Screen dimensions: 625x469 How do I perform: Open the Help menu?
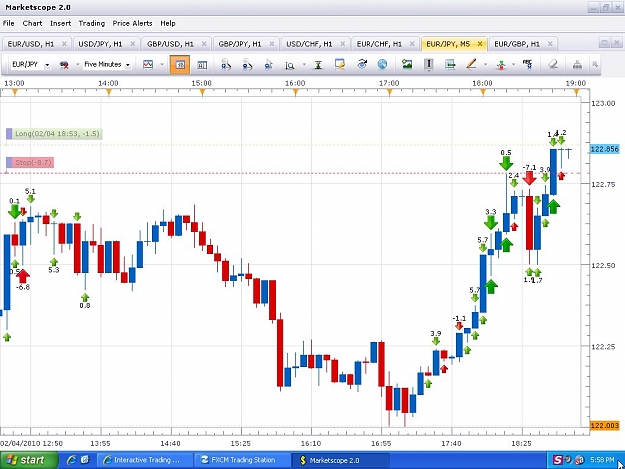click(x=168, y=23)
